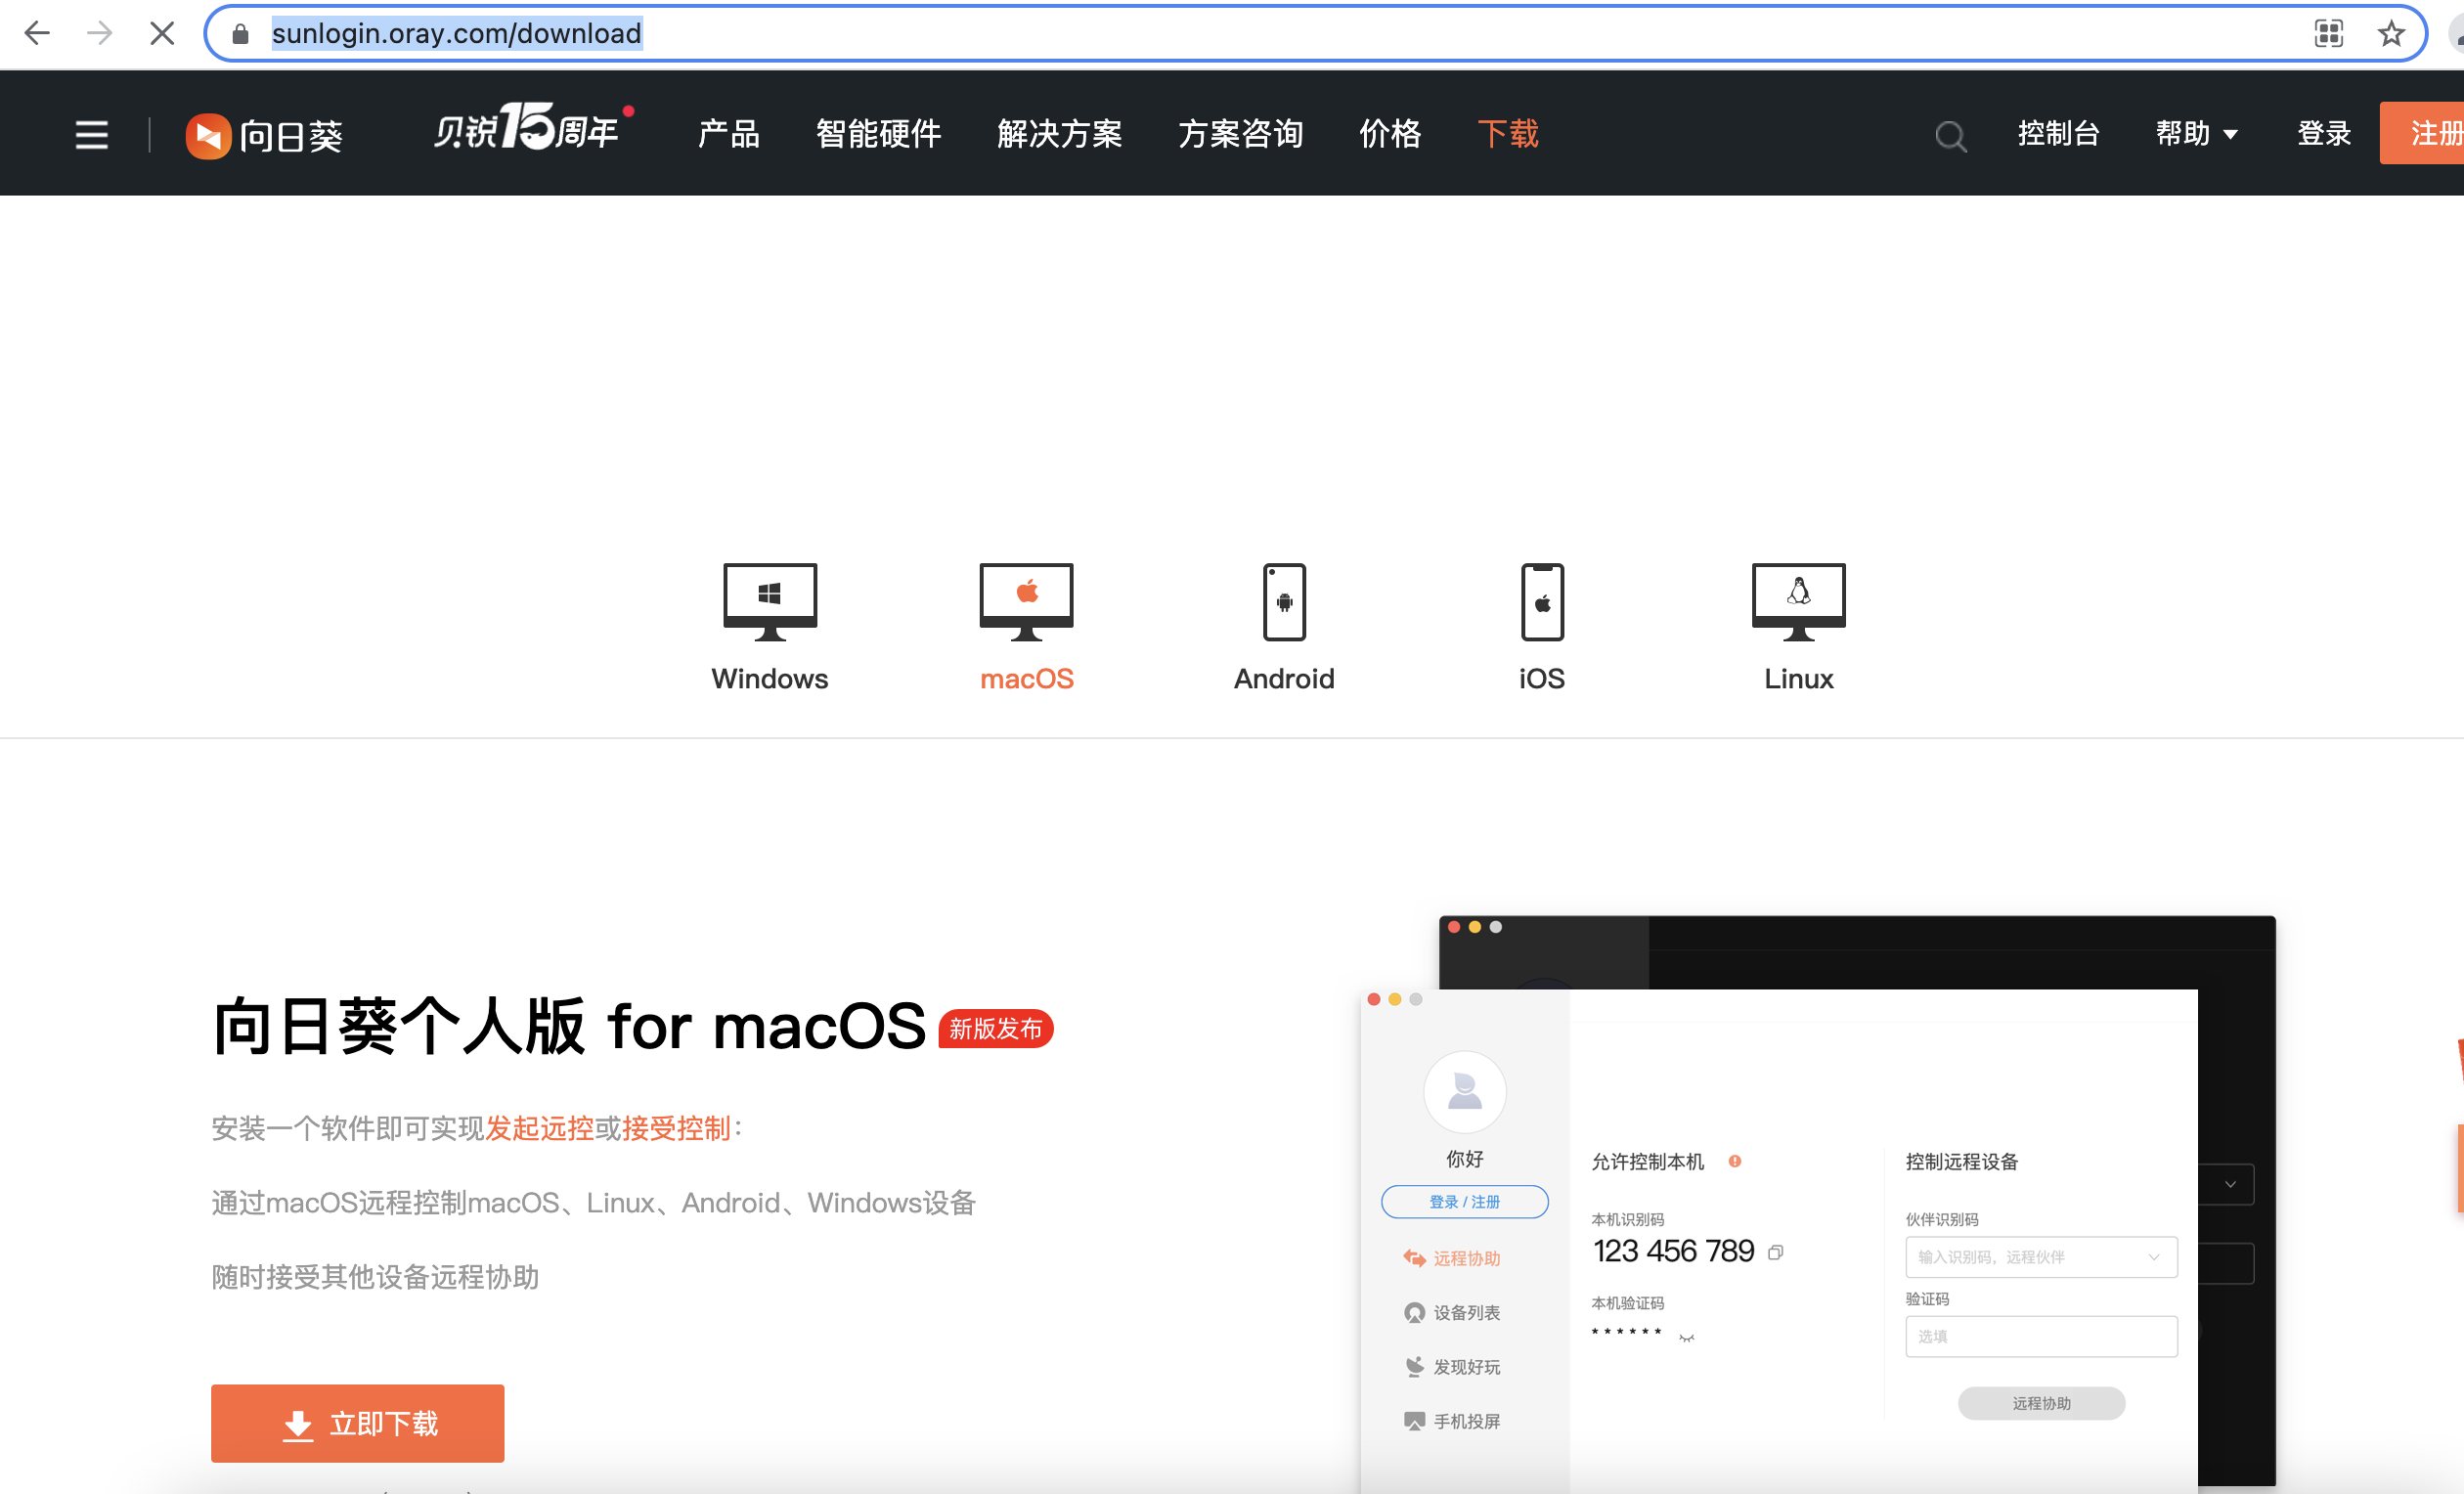Image resolution: width=2464 pixels, height=1494 pixels.
Task: Select the Linux platform icon
Action: point(1798,602)
